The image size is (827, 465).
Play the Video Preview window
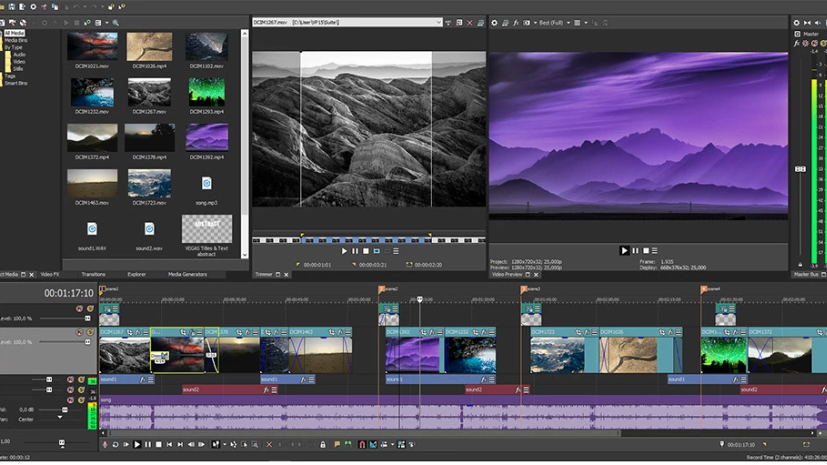coord(625,250)
